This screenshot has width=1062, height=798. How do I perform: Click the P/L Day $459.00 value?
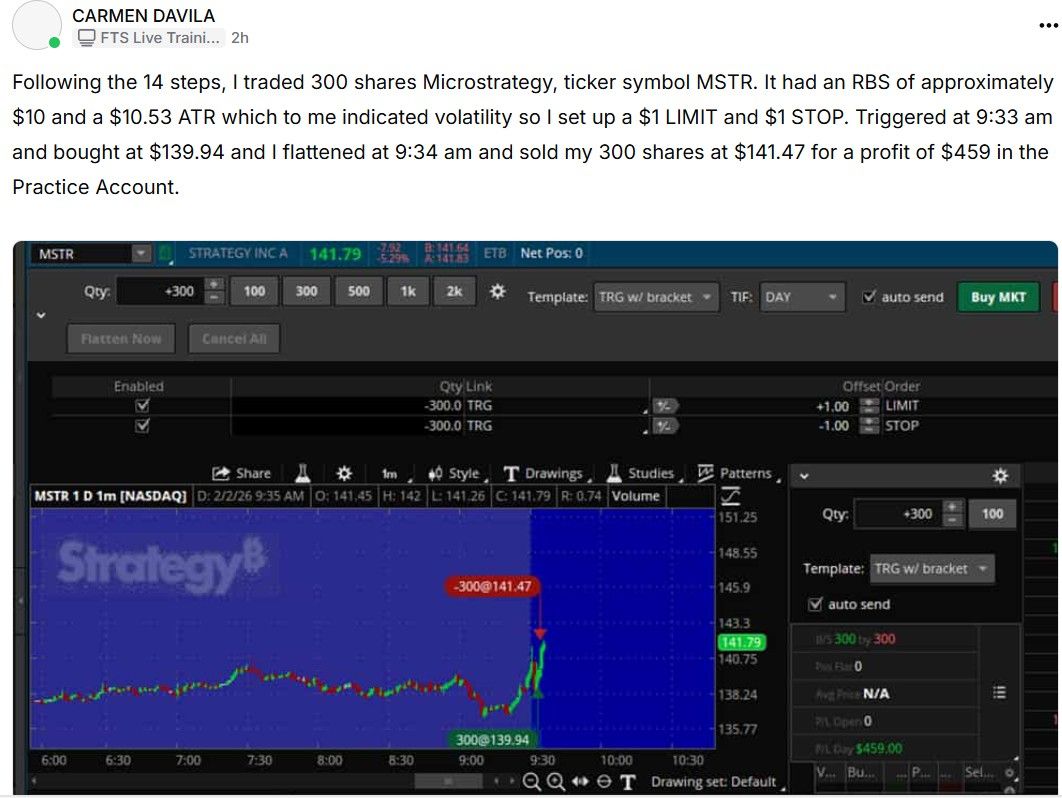(x=878, y=749)
